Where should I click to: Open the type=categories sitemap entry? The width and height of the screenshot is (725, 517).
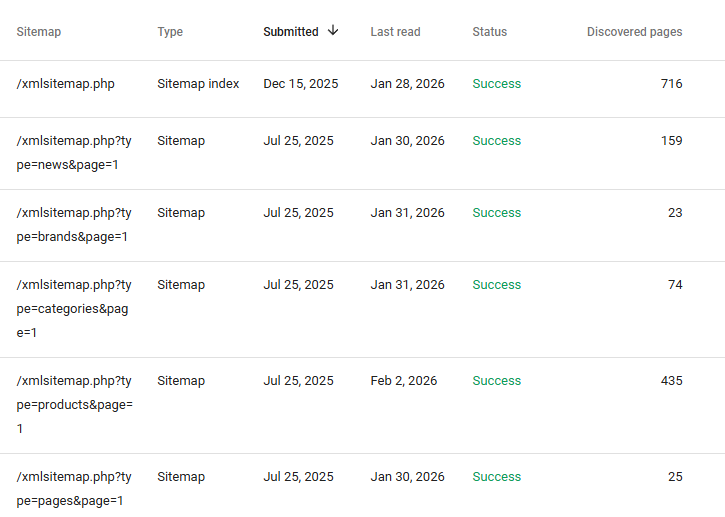coord(74,309)
